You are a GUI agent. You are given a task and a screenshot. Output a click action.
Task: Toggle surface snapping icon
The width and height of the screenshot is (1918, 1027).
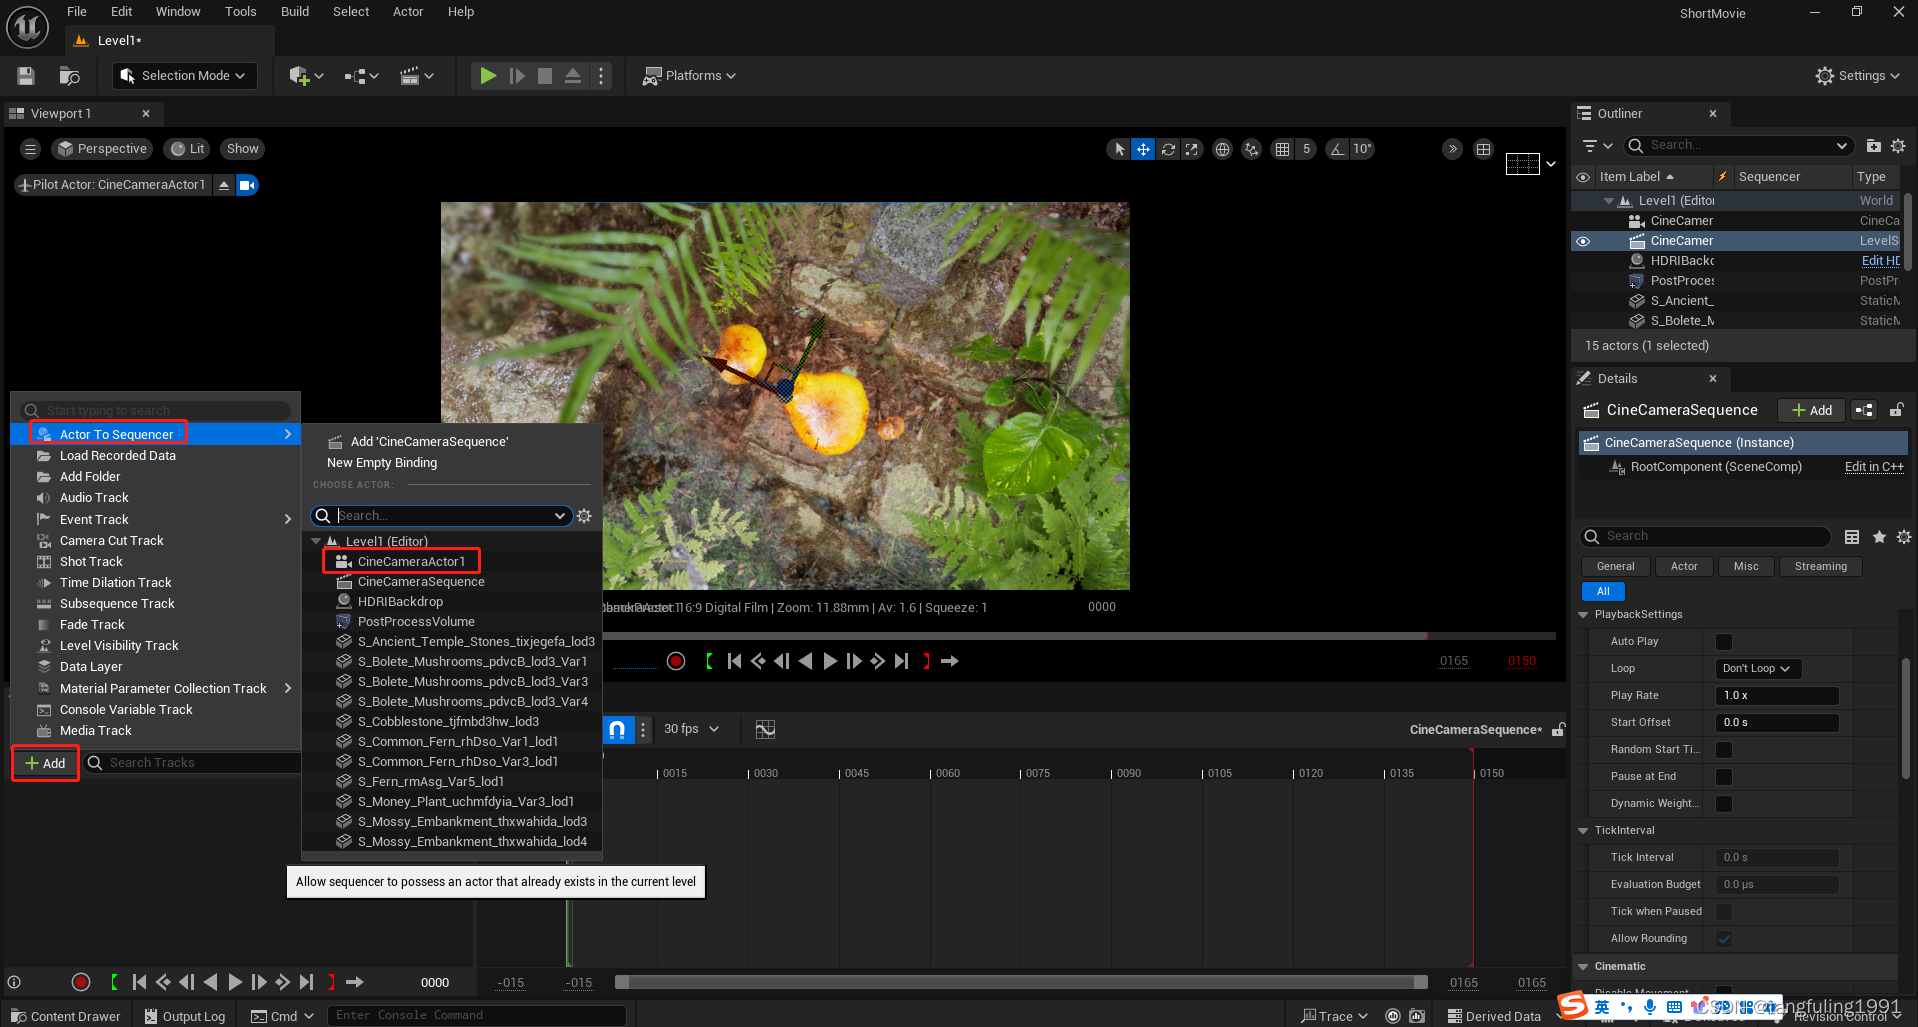pos(1251,149)
